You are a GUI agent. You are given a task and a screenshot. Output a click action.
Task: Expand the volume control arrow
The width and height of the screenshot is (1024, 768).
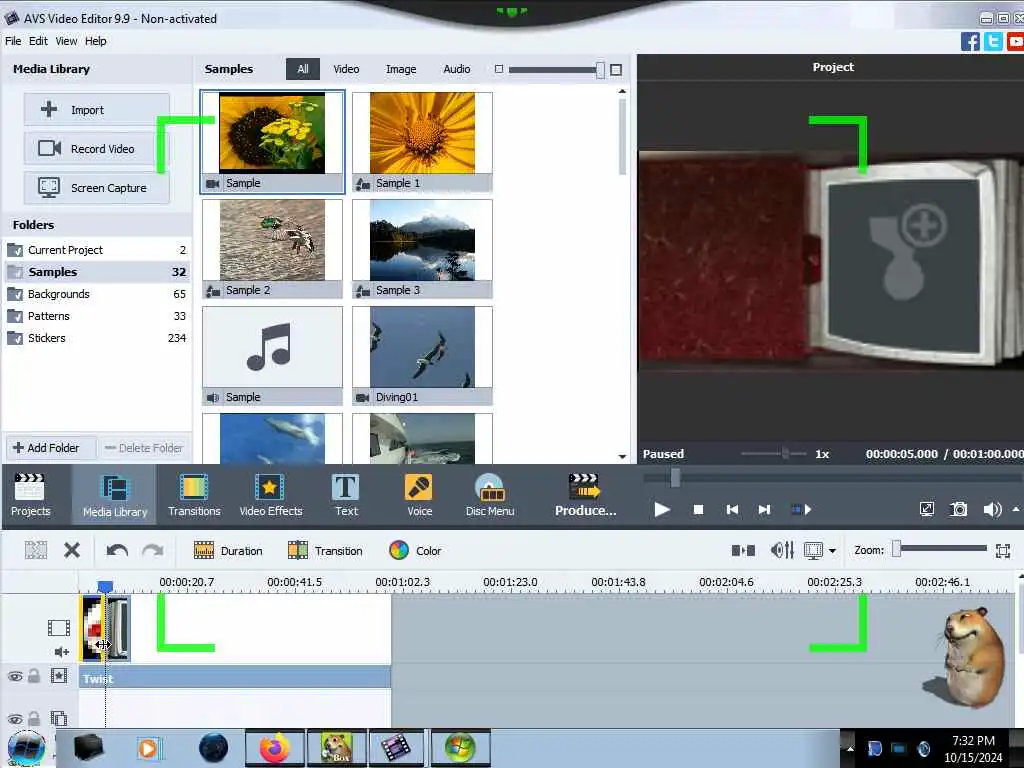click(x=1016, y=509)
